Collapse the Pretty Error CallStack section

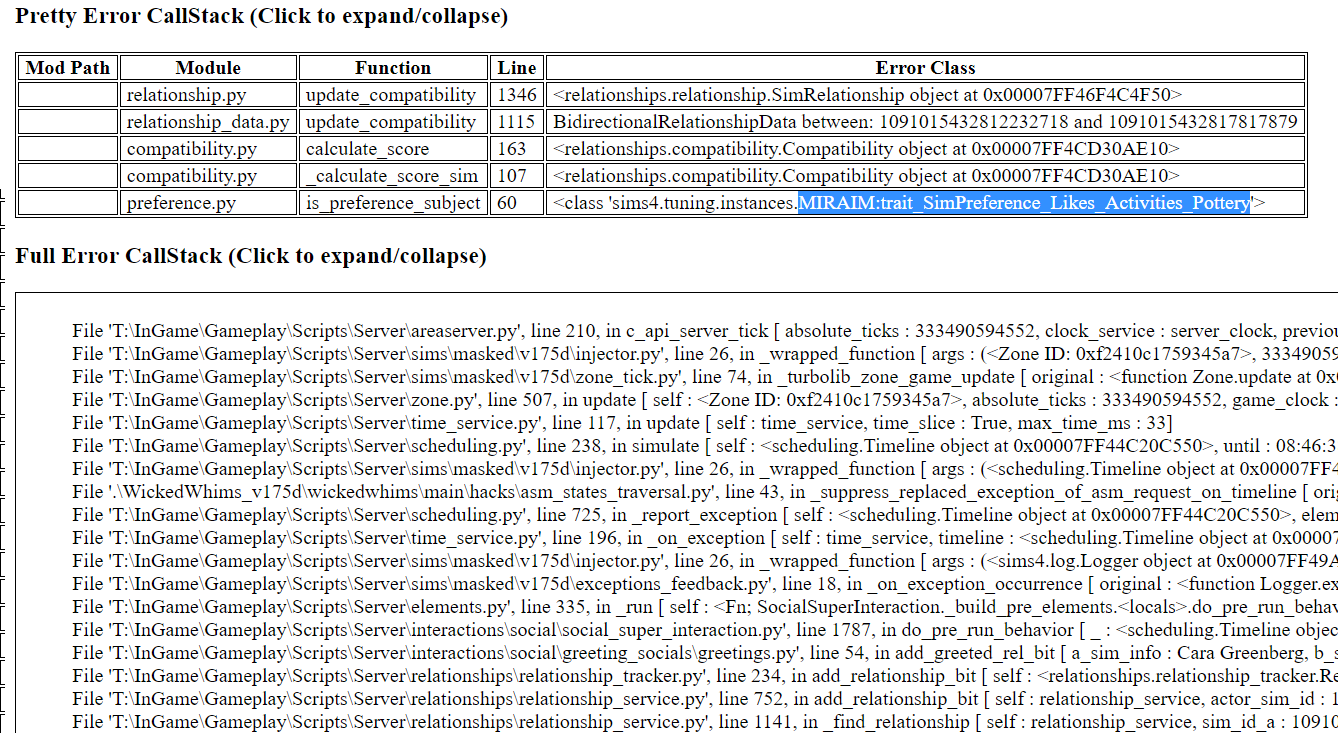click(x=261, y=16)
